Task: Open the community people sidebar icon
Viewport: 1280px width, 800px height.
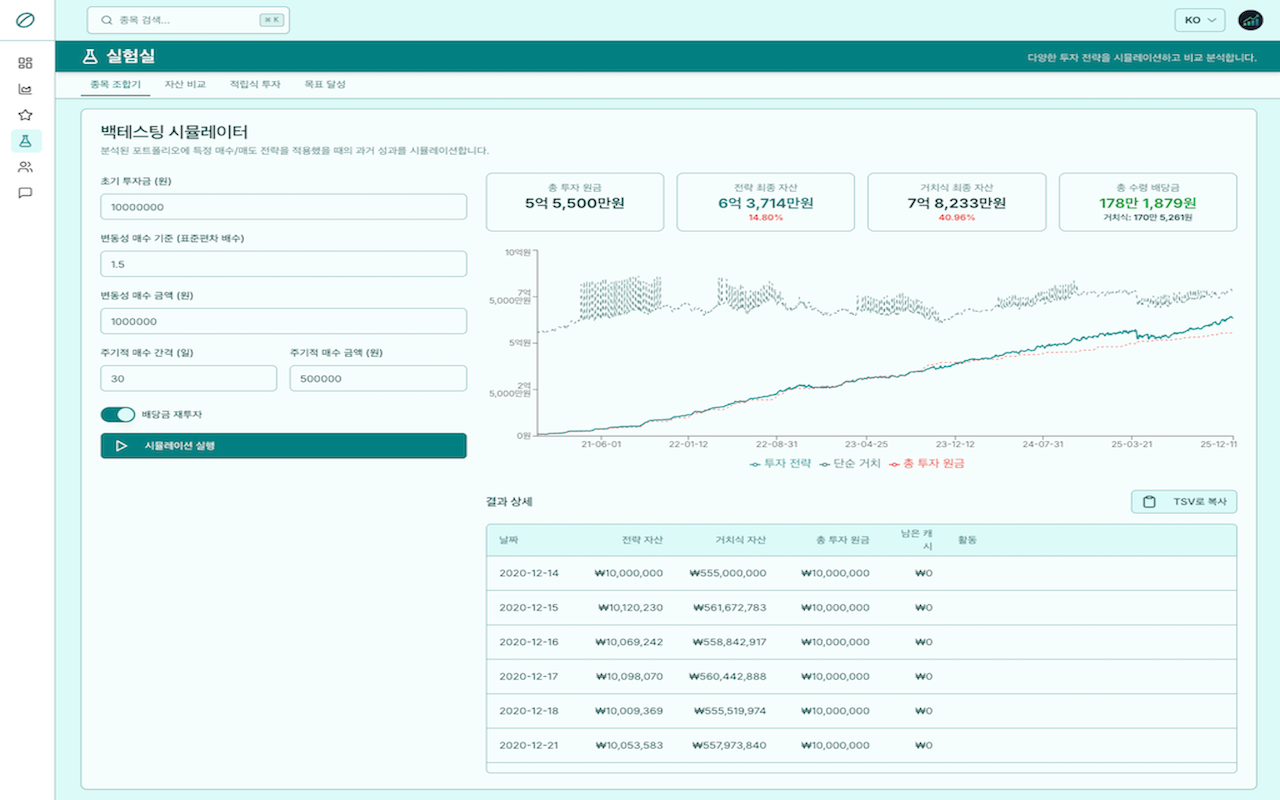Action: 26,167
